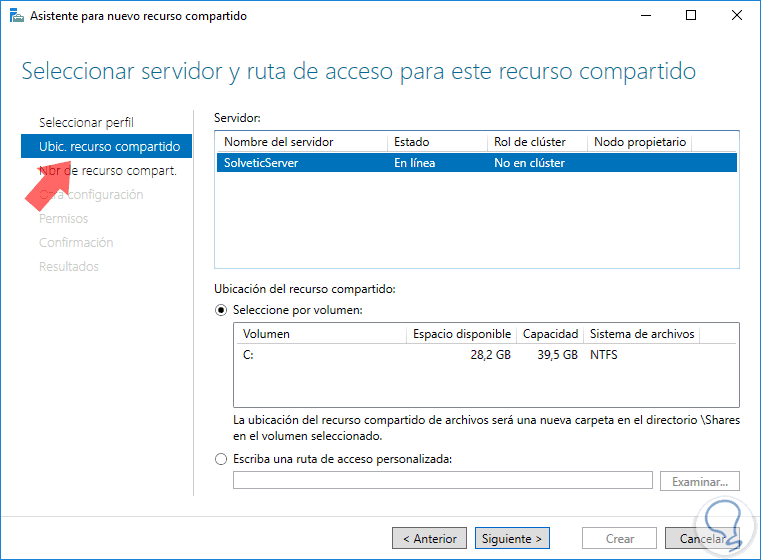The image size is (761, 560).
Task: Select the 'C:' volume row
Action: click(486, 355)
